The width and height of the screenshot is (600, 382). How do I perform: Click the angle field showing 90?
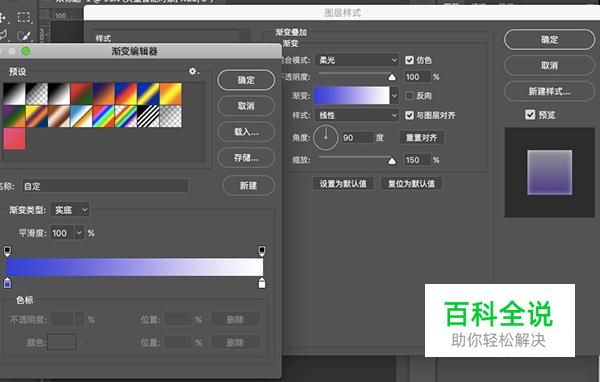(x=357, y=137)
